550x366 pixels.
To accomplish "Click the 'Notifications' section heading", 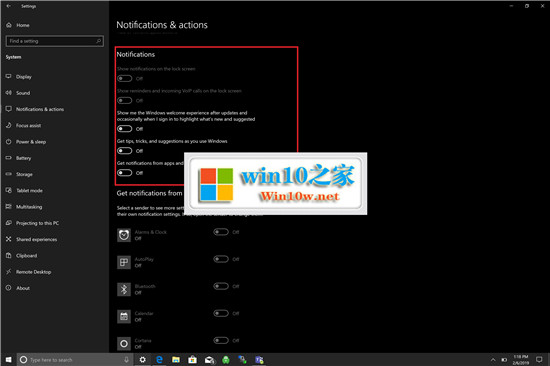I will [x=136, y=54].
